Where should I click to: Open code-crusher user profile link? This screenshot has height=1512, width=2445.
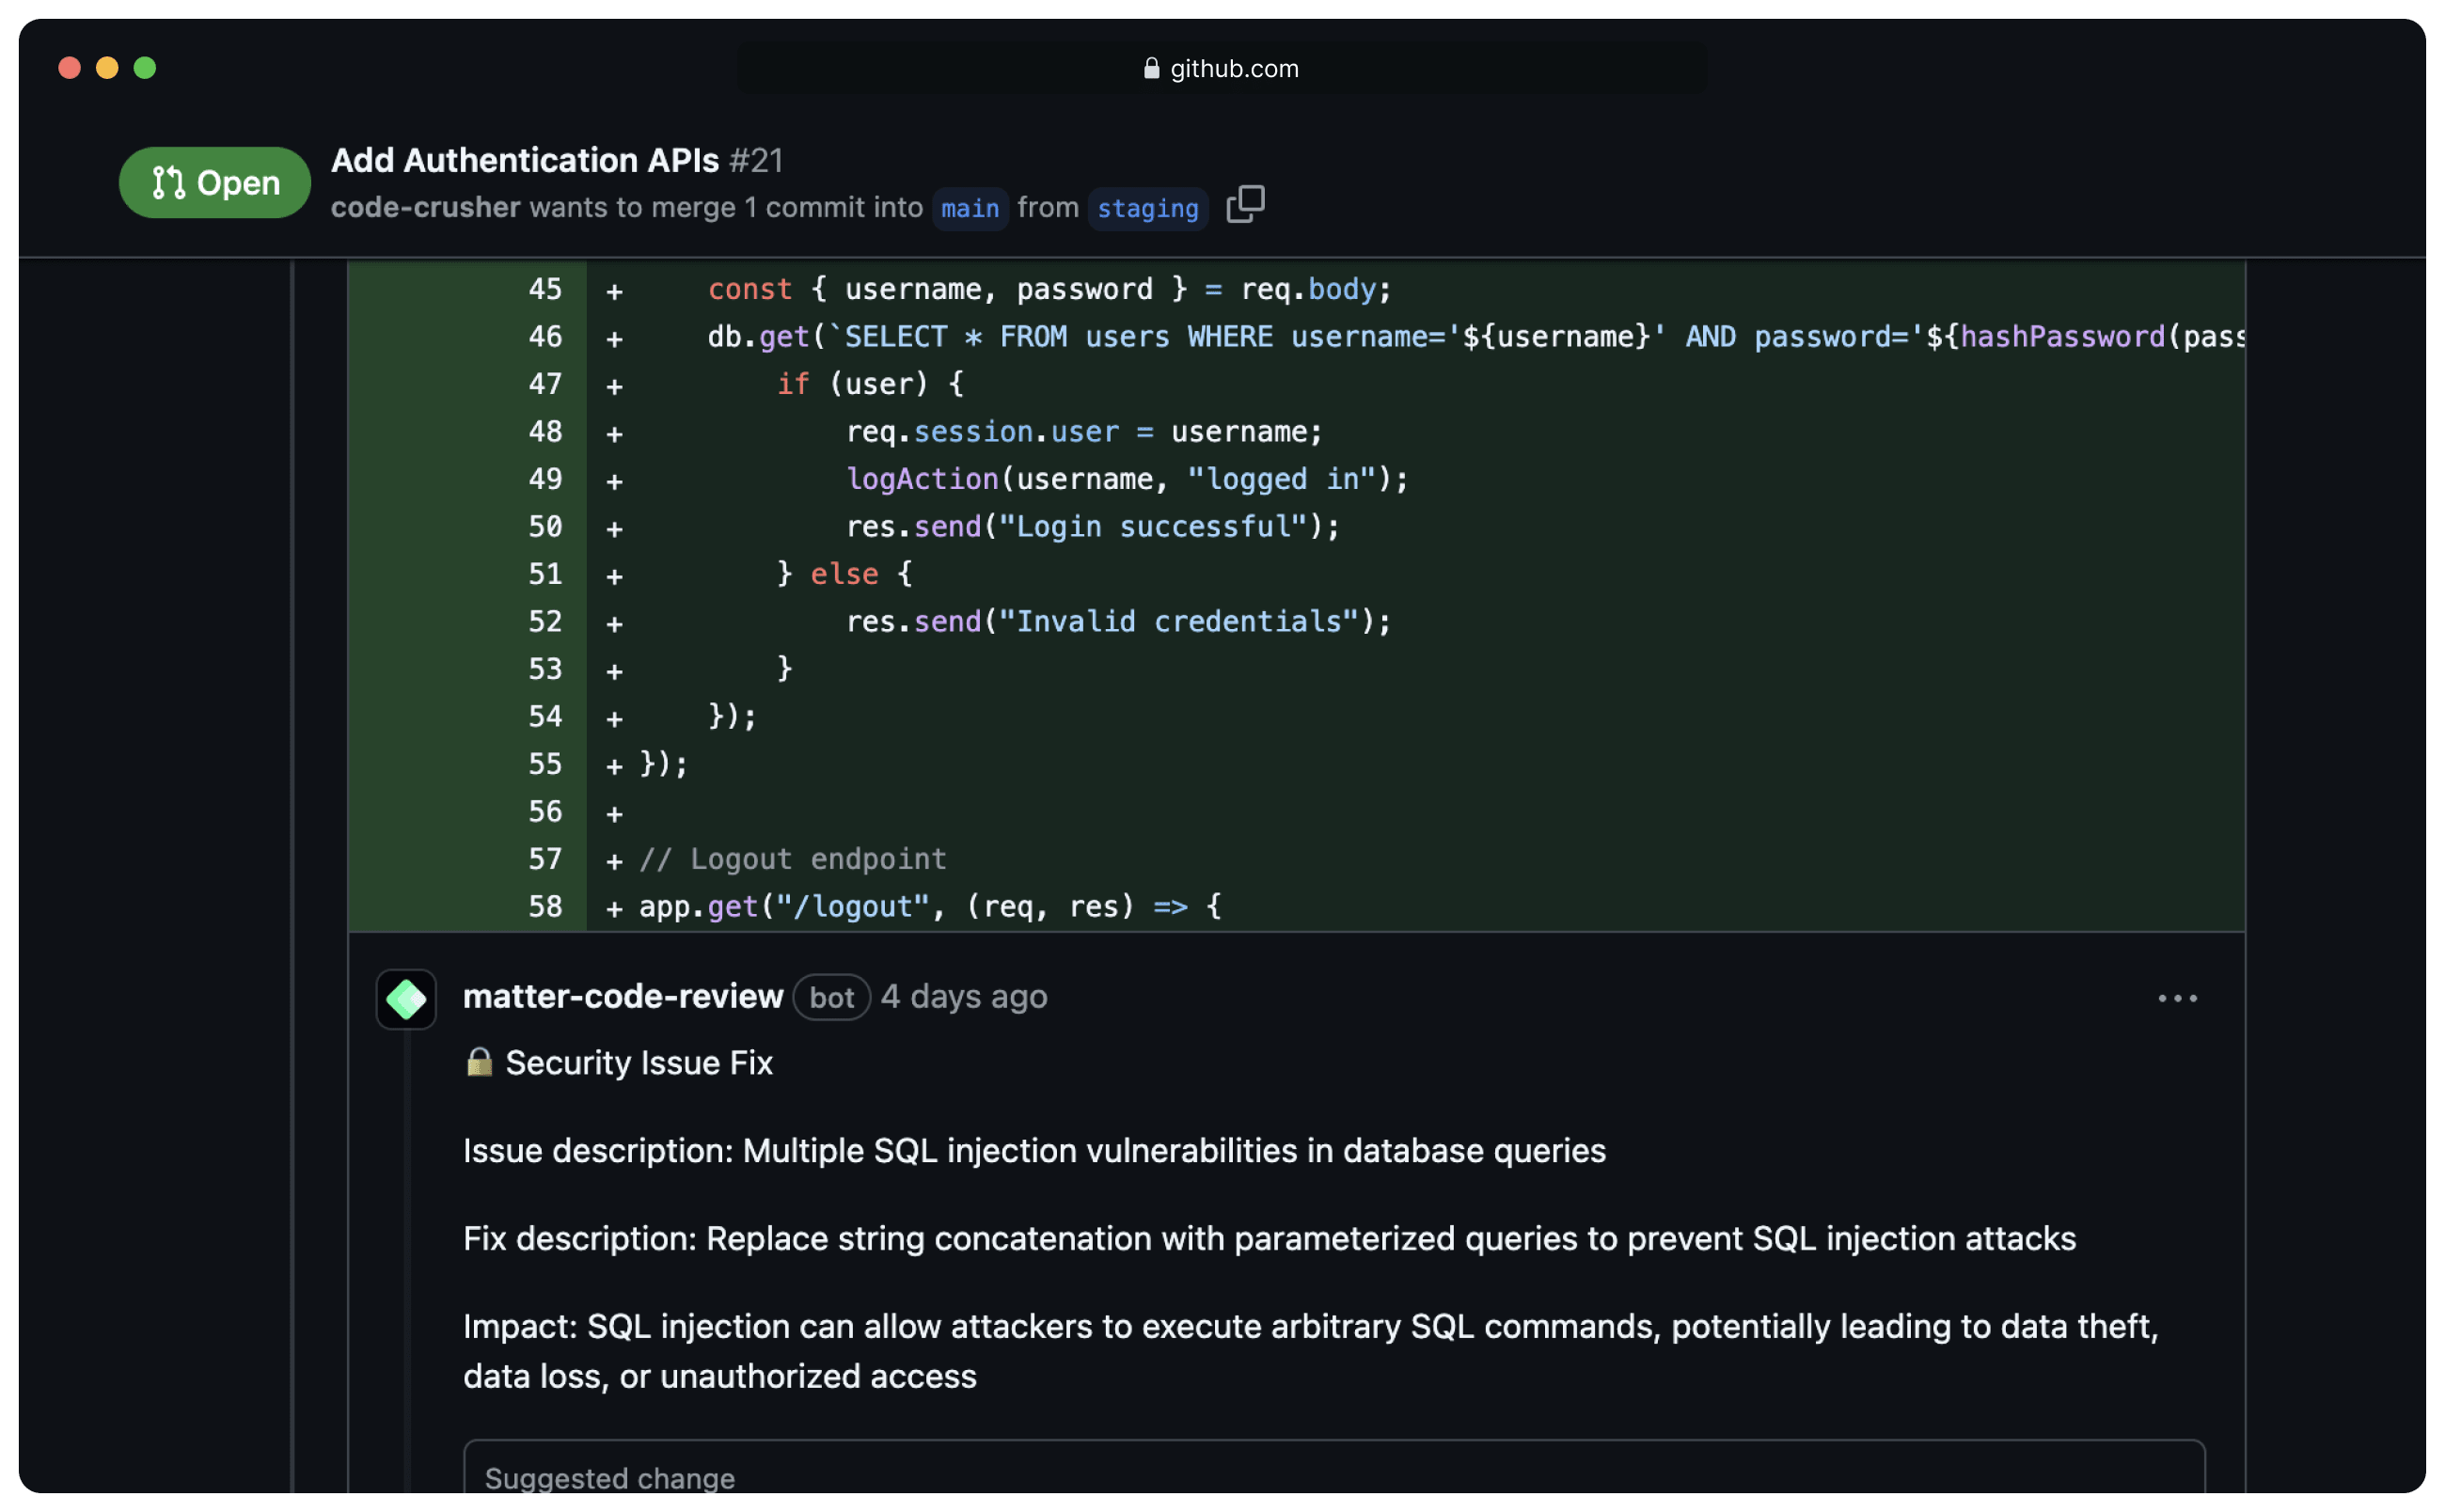click(425, 207)
